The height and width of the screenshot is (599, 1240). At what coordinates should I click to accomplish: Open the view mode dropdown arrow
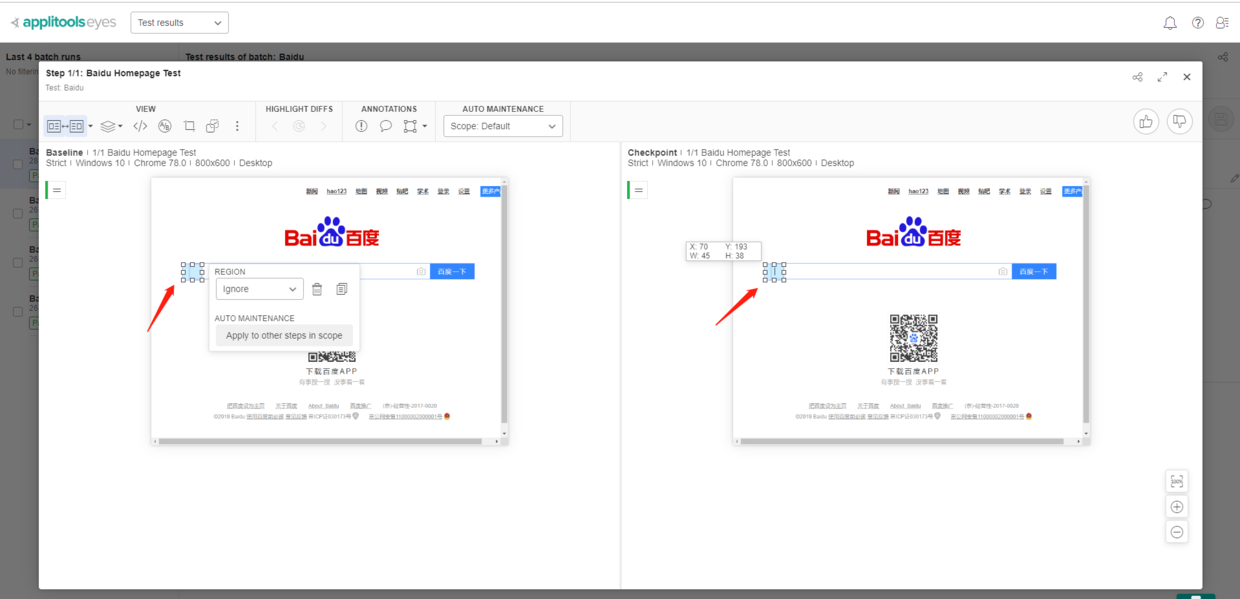(x=91, y=126)
